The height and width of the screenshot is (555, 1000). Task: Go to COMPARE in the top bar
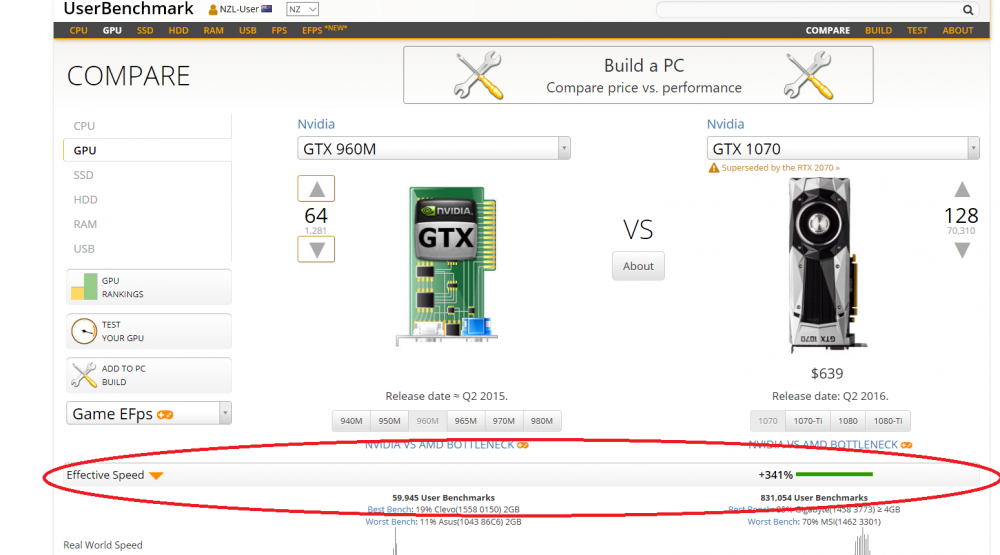point(828,31)
